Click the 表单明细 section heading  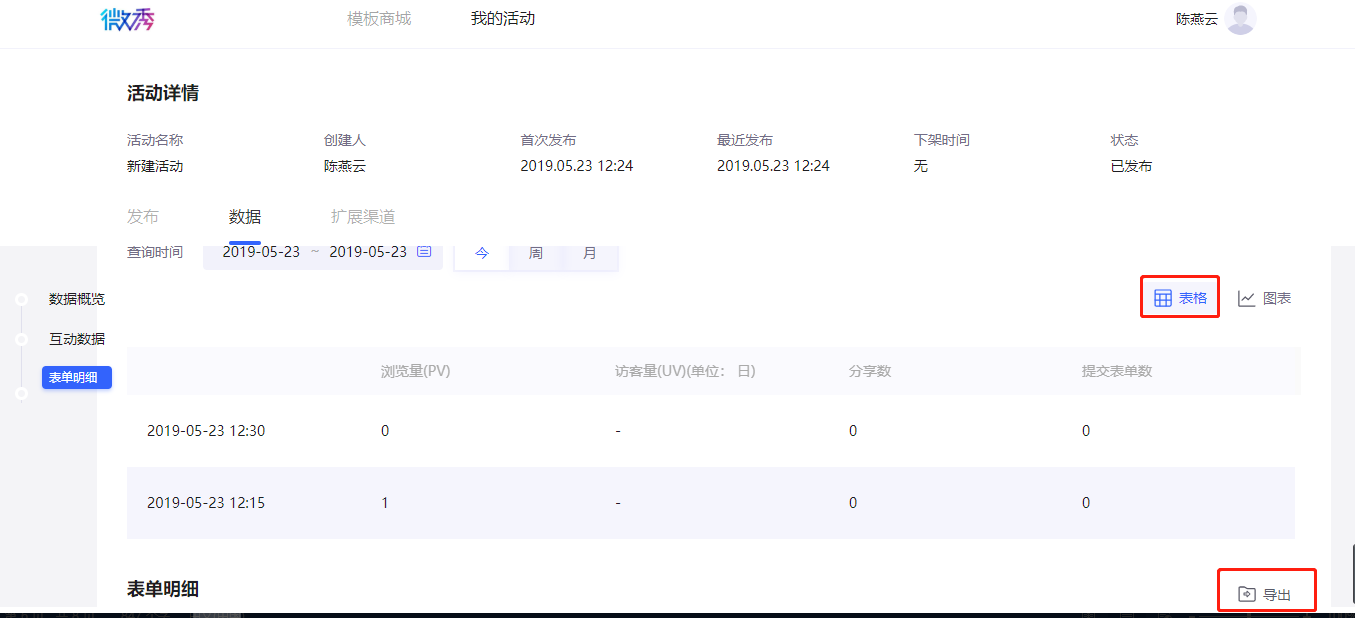click(163, 588)
